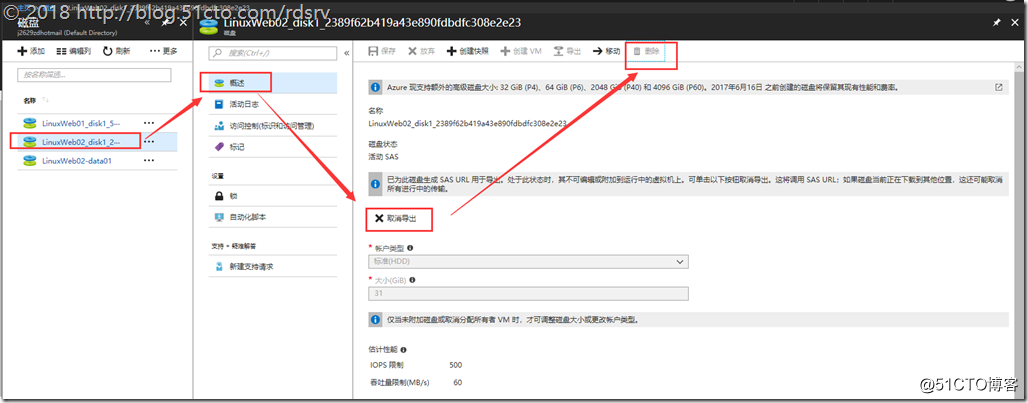This screenshot has width=1028, height=403.
Task: Select the LinuxWeb02_disk1 disk entry
Action: click(x=81, y=142)
